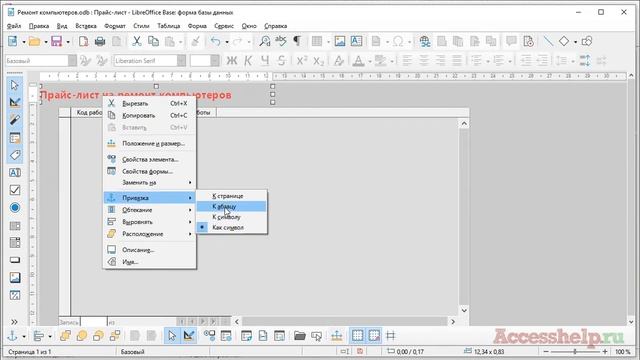The height and width of the screenshot is (360, 640).
Task: Toggle formatting marks pilcrow icon
Action: pyautogui.click(x=297, y=41)
